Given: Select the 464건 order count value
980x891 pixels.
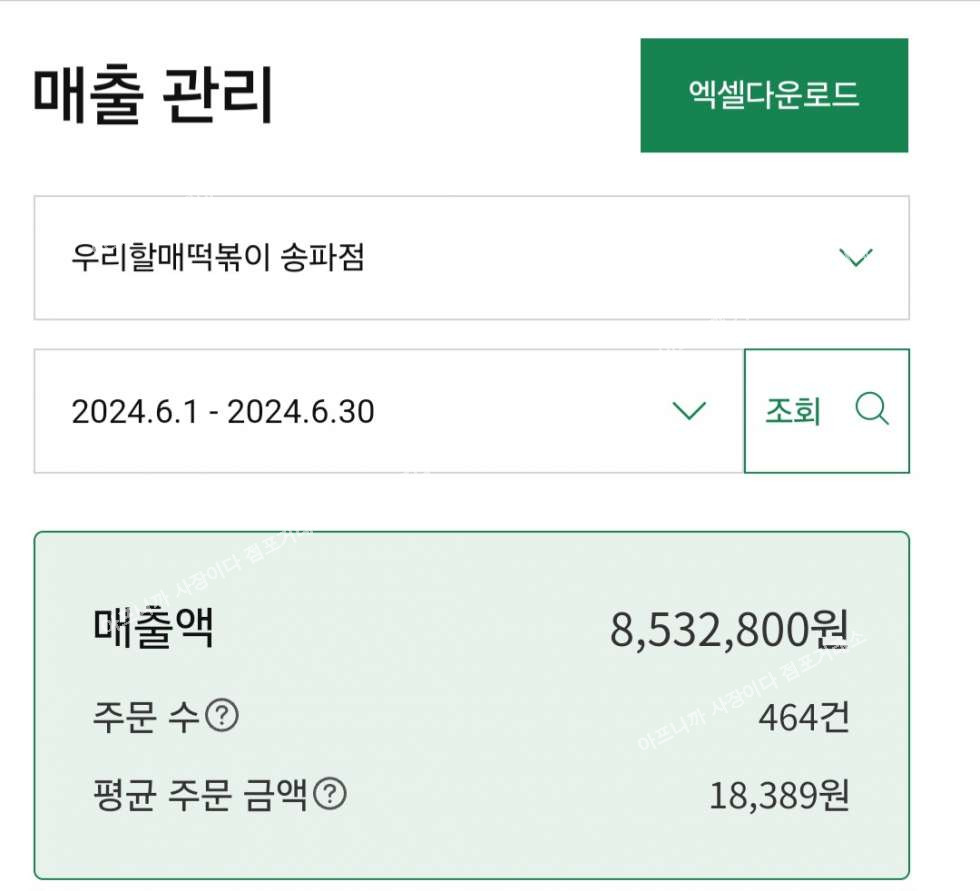Looking at the screenshot, I should 803,717.
